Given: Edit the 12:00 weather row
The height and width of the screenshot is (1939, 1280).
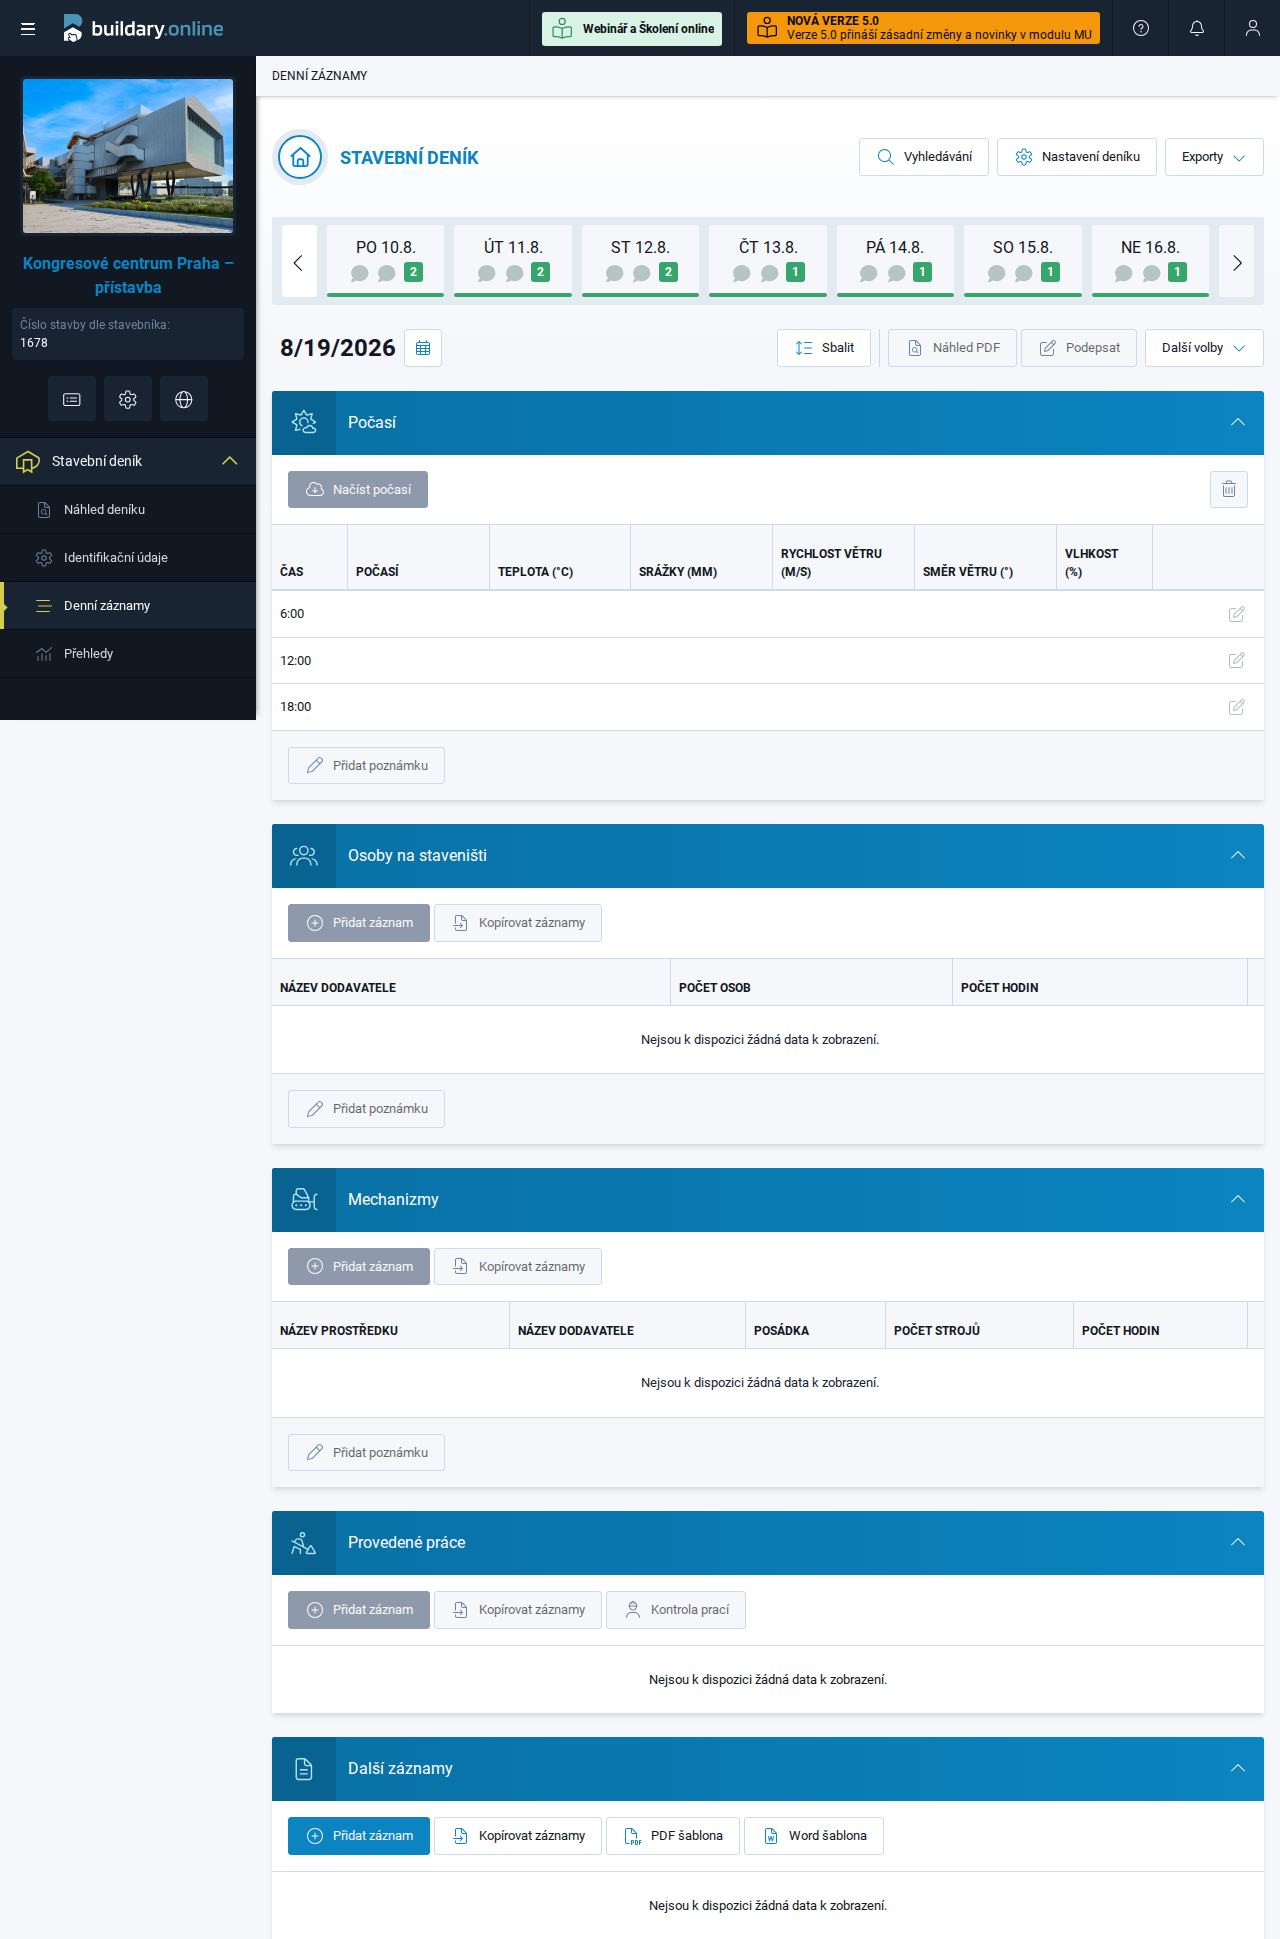Looking at the screenshot, I should click(x=1237, y=660).
